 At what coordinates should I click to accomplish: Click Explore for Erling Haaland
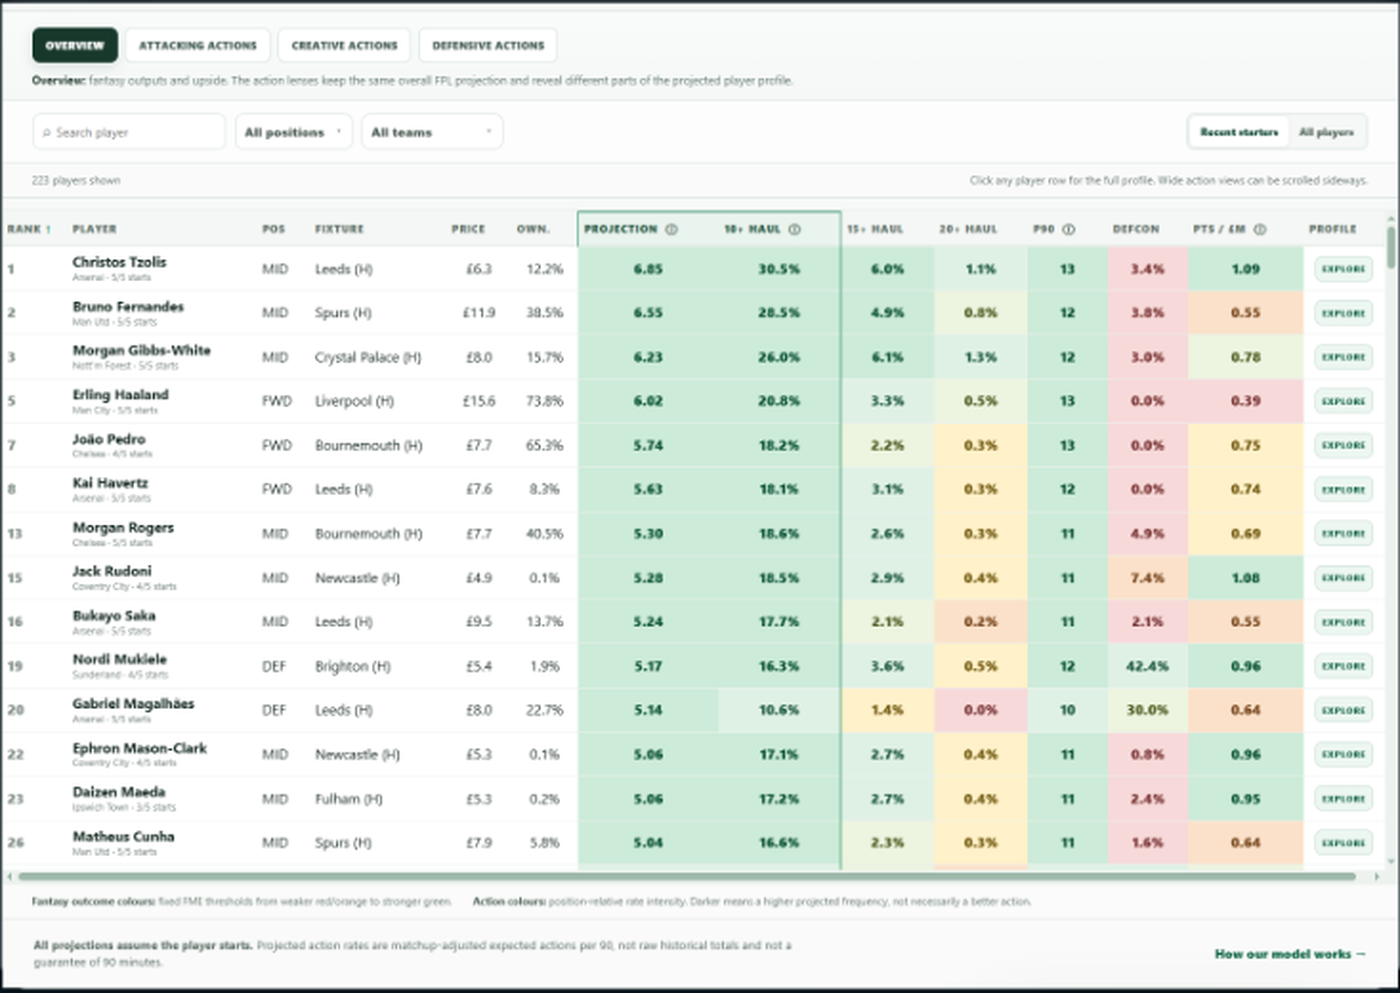click(1343, 401)
